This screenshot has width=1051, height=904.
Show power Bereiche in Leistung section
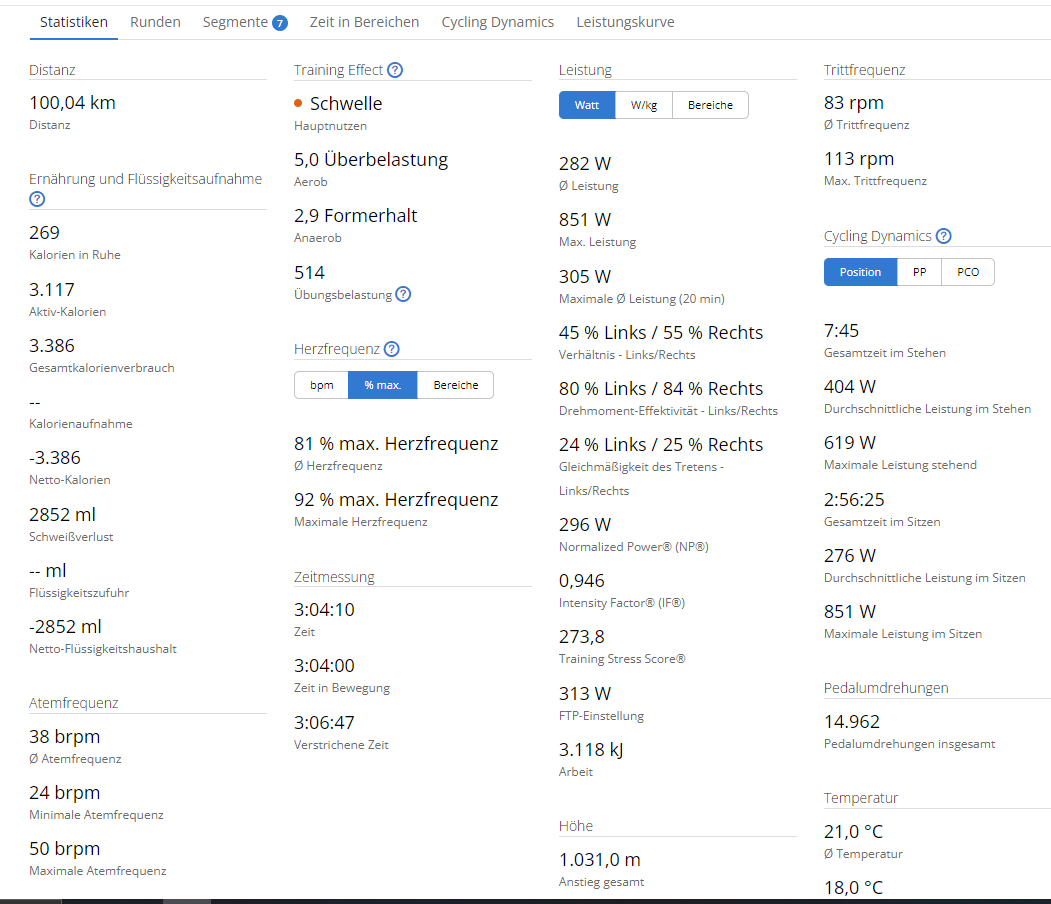(x=710, y=105)
